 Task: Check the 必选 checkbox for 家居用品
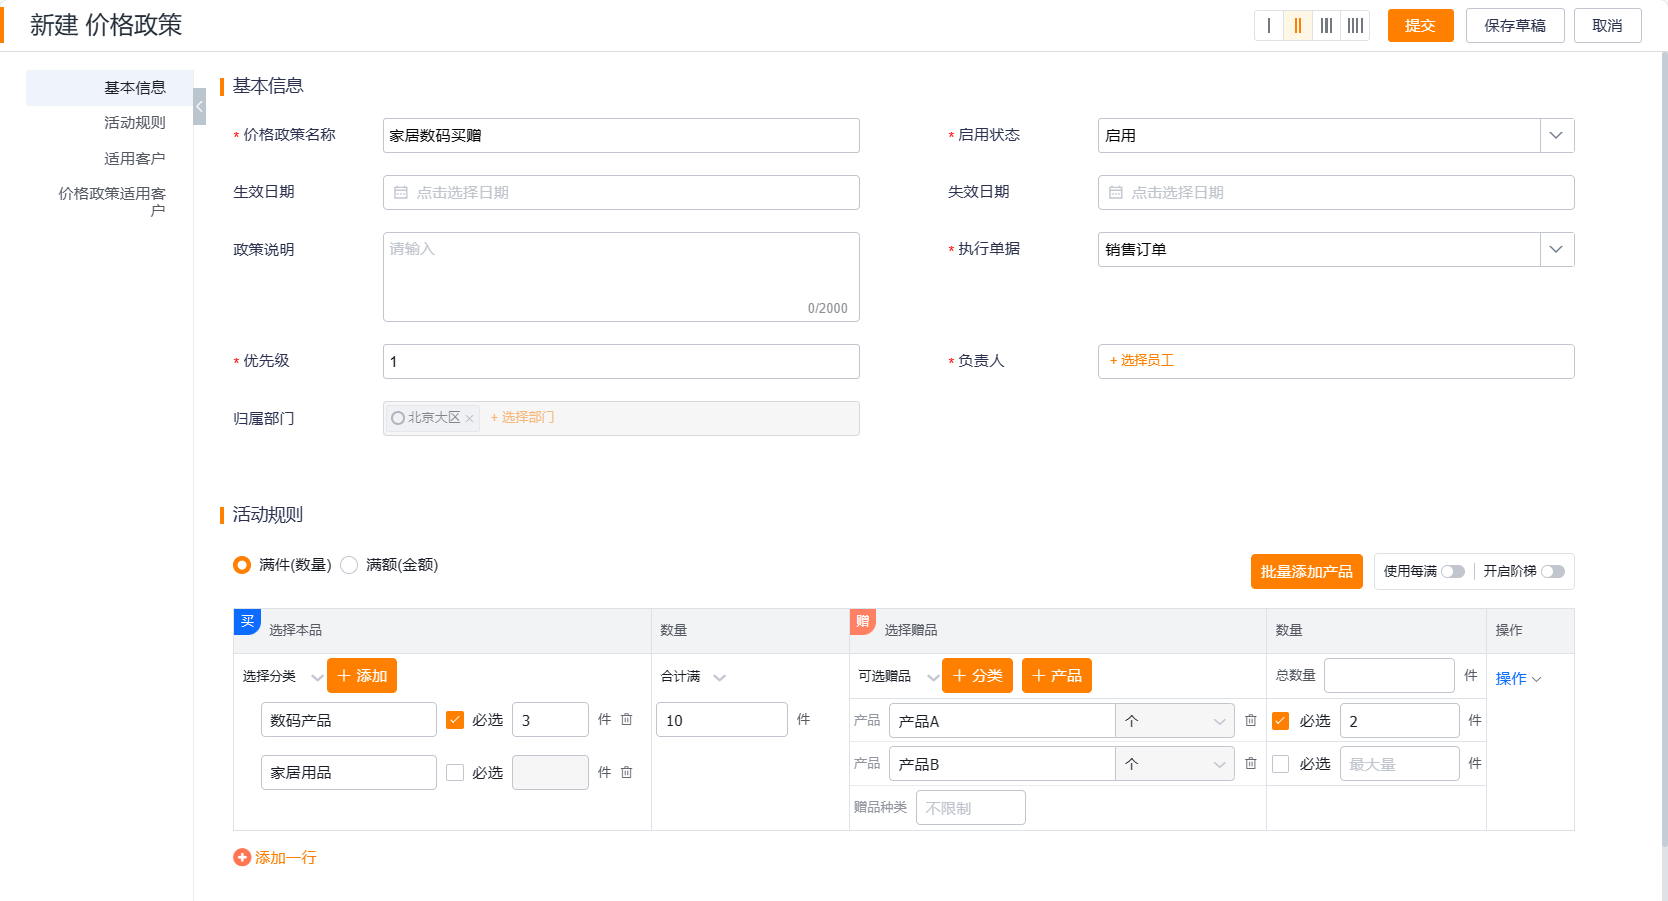pyautogui.click(x=456, y=772)
